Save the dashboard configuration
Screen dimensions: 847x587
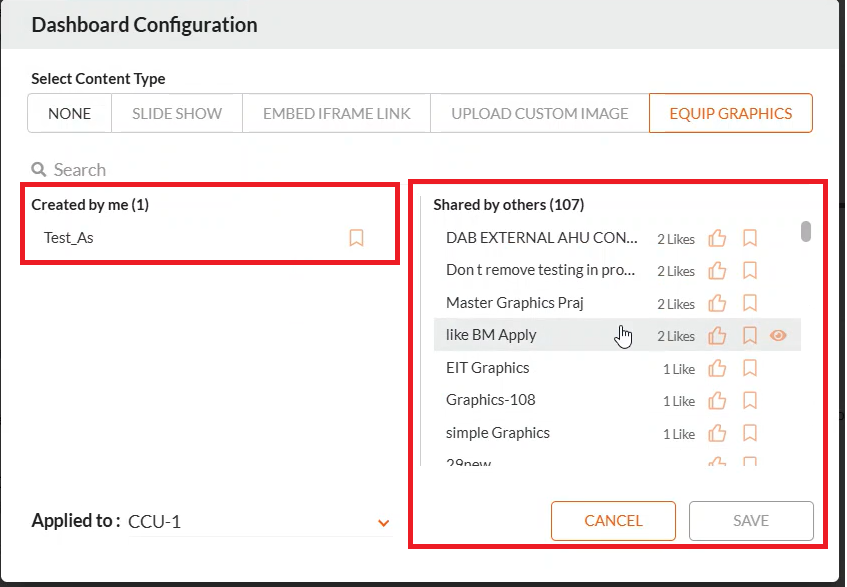coord(751,520)
